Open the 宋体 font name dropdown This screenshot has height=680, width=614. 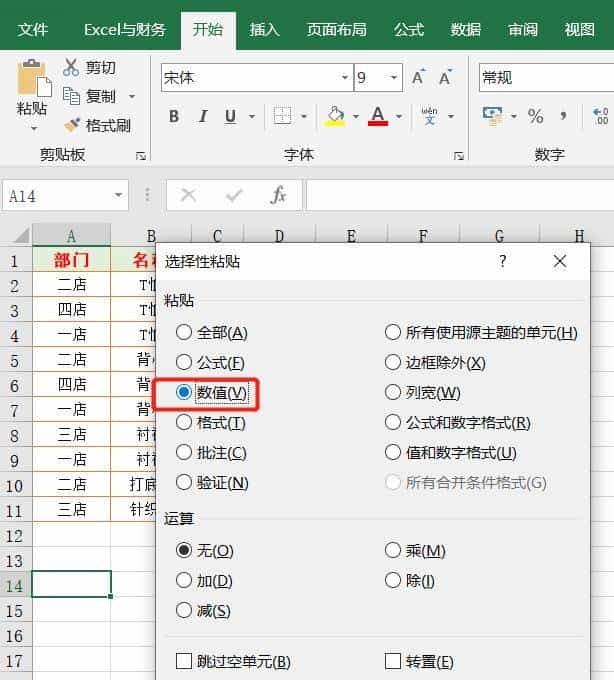(345, 78)
